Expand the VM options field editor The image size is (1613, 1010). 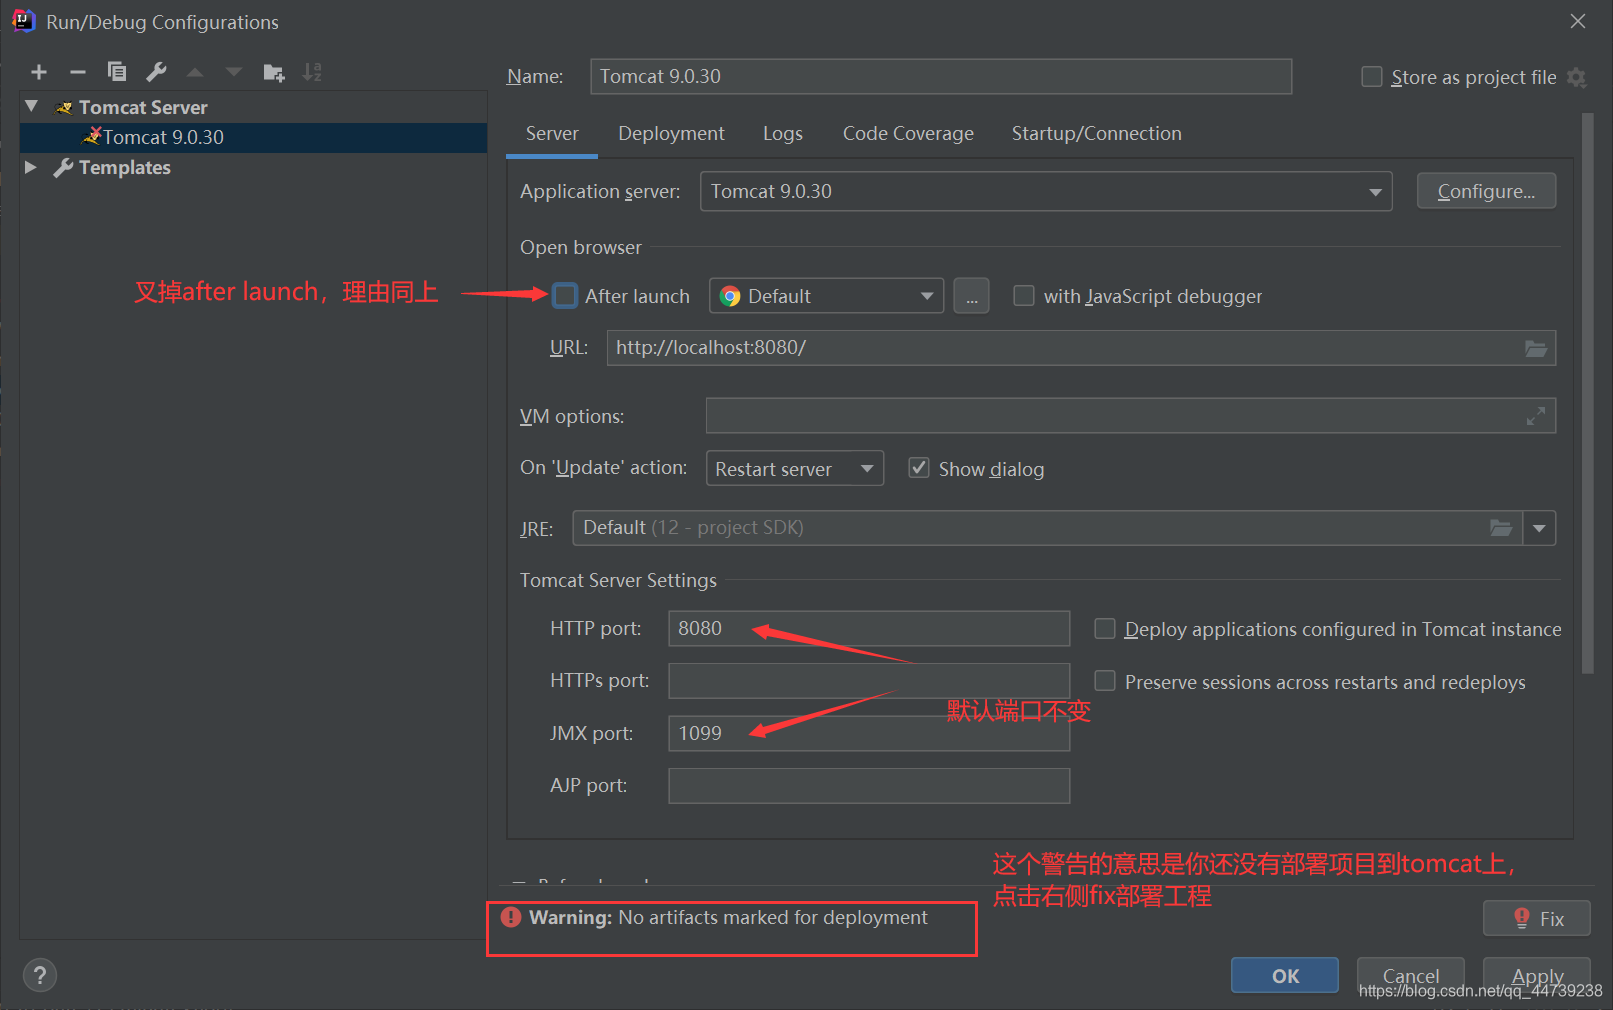point(1536,416)
